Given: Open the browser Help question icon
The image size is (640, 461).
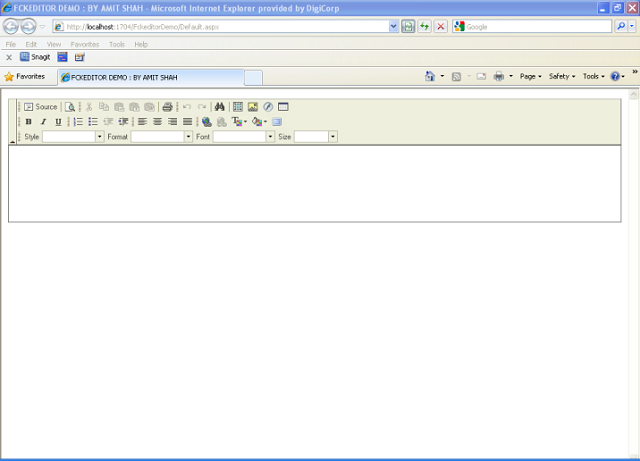Looking at the screenshot, I should (x=615, y=76).
